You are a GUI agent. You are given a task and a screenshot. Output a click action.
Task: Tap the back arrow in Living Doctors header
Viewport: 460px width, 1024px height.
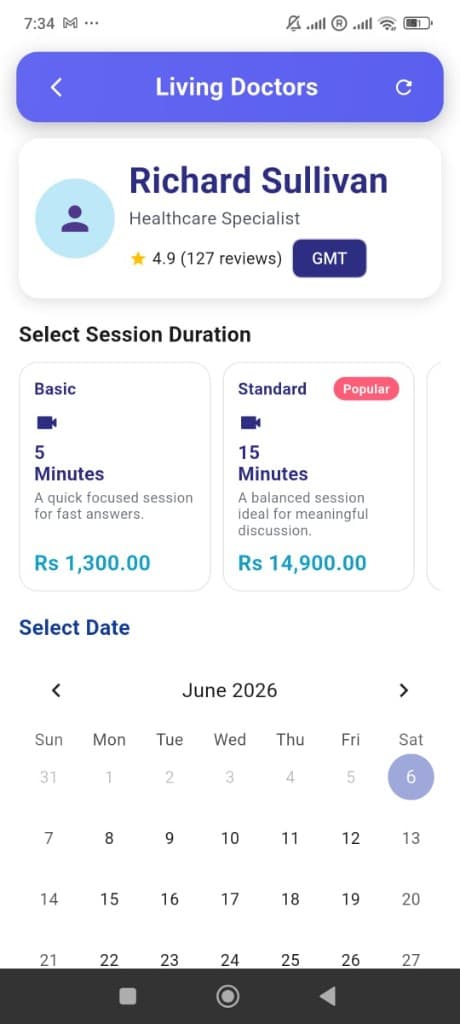pyautogui.click(x=56, y=88)
